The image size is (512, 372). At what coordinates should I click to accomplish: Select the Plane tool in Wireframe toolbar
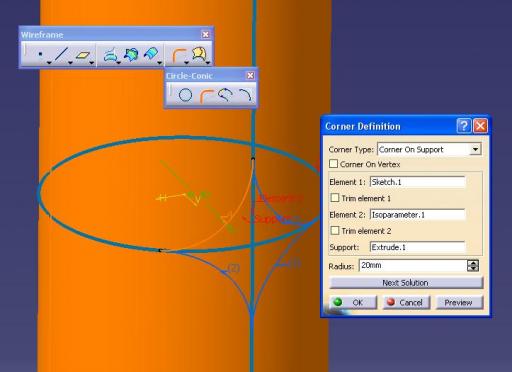pos(83,55)
